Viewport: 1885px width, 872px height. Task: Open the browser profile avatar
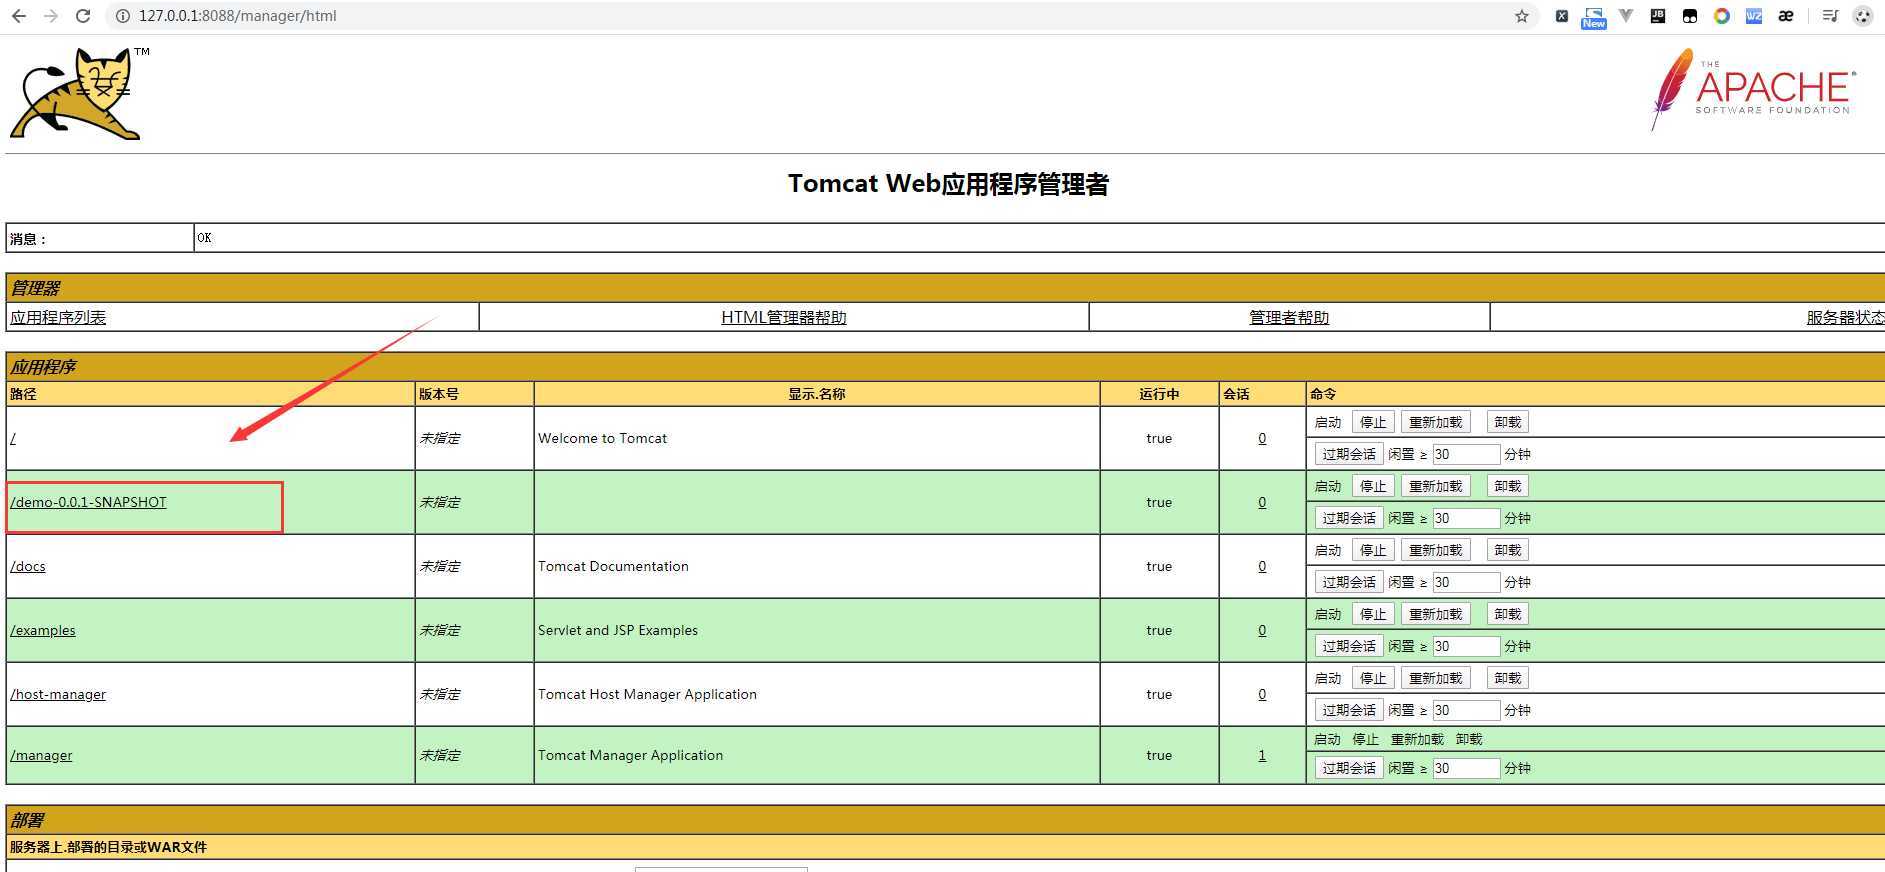1863,16
